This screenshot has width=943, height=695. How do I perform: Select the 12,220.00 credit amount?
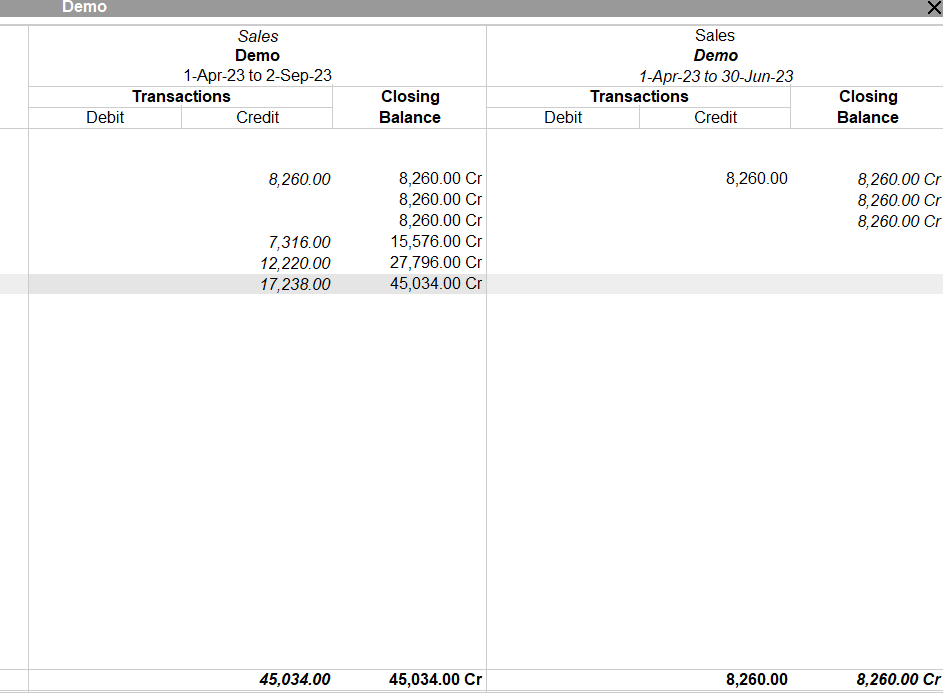[x=296, y=263]
